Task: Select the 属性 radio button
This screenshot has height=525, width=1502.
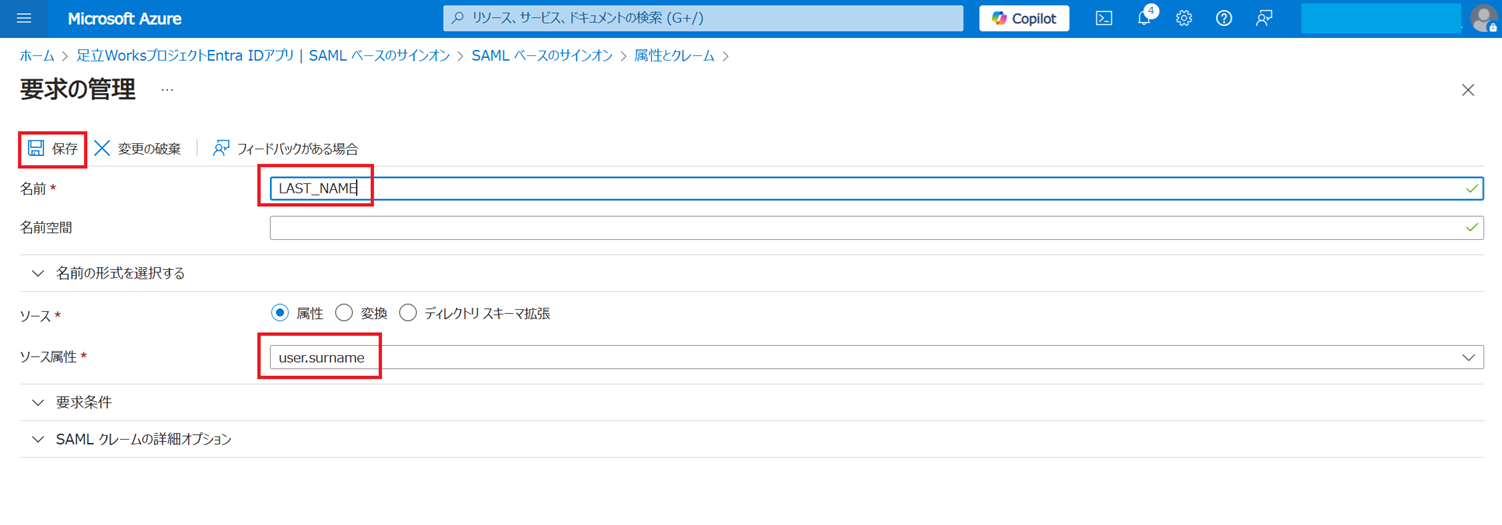Action: (280, 313)
